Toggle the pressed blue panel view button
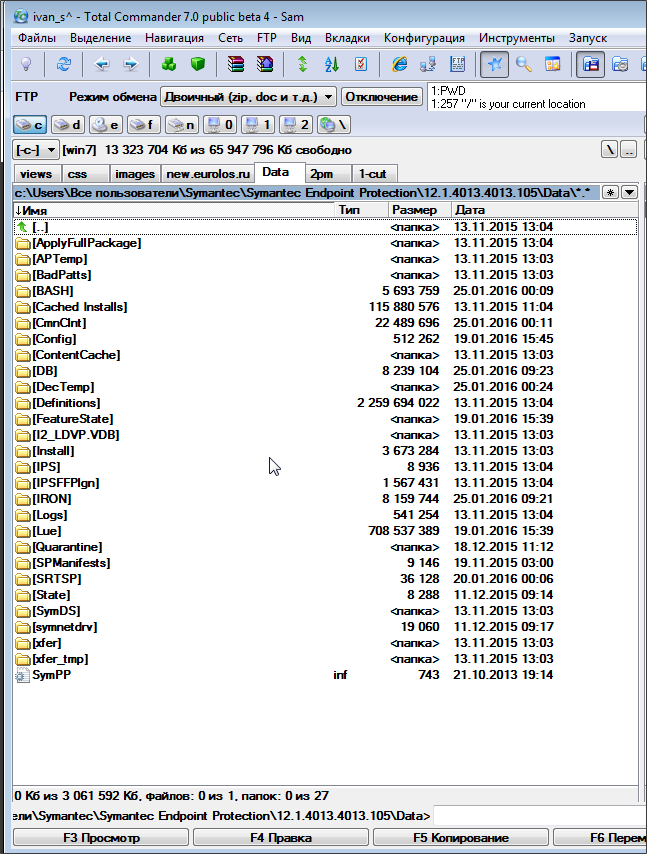 (591, 64)
